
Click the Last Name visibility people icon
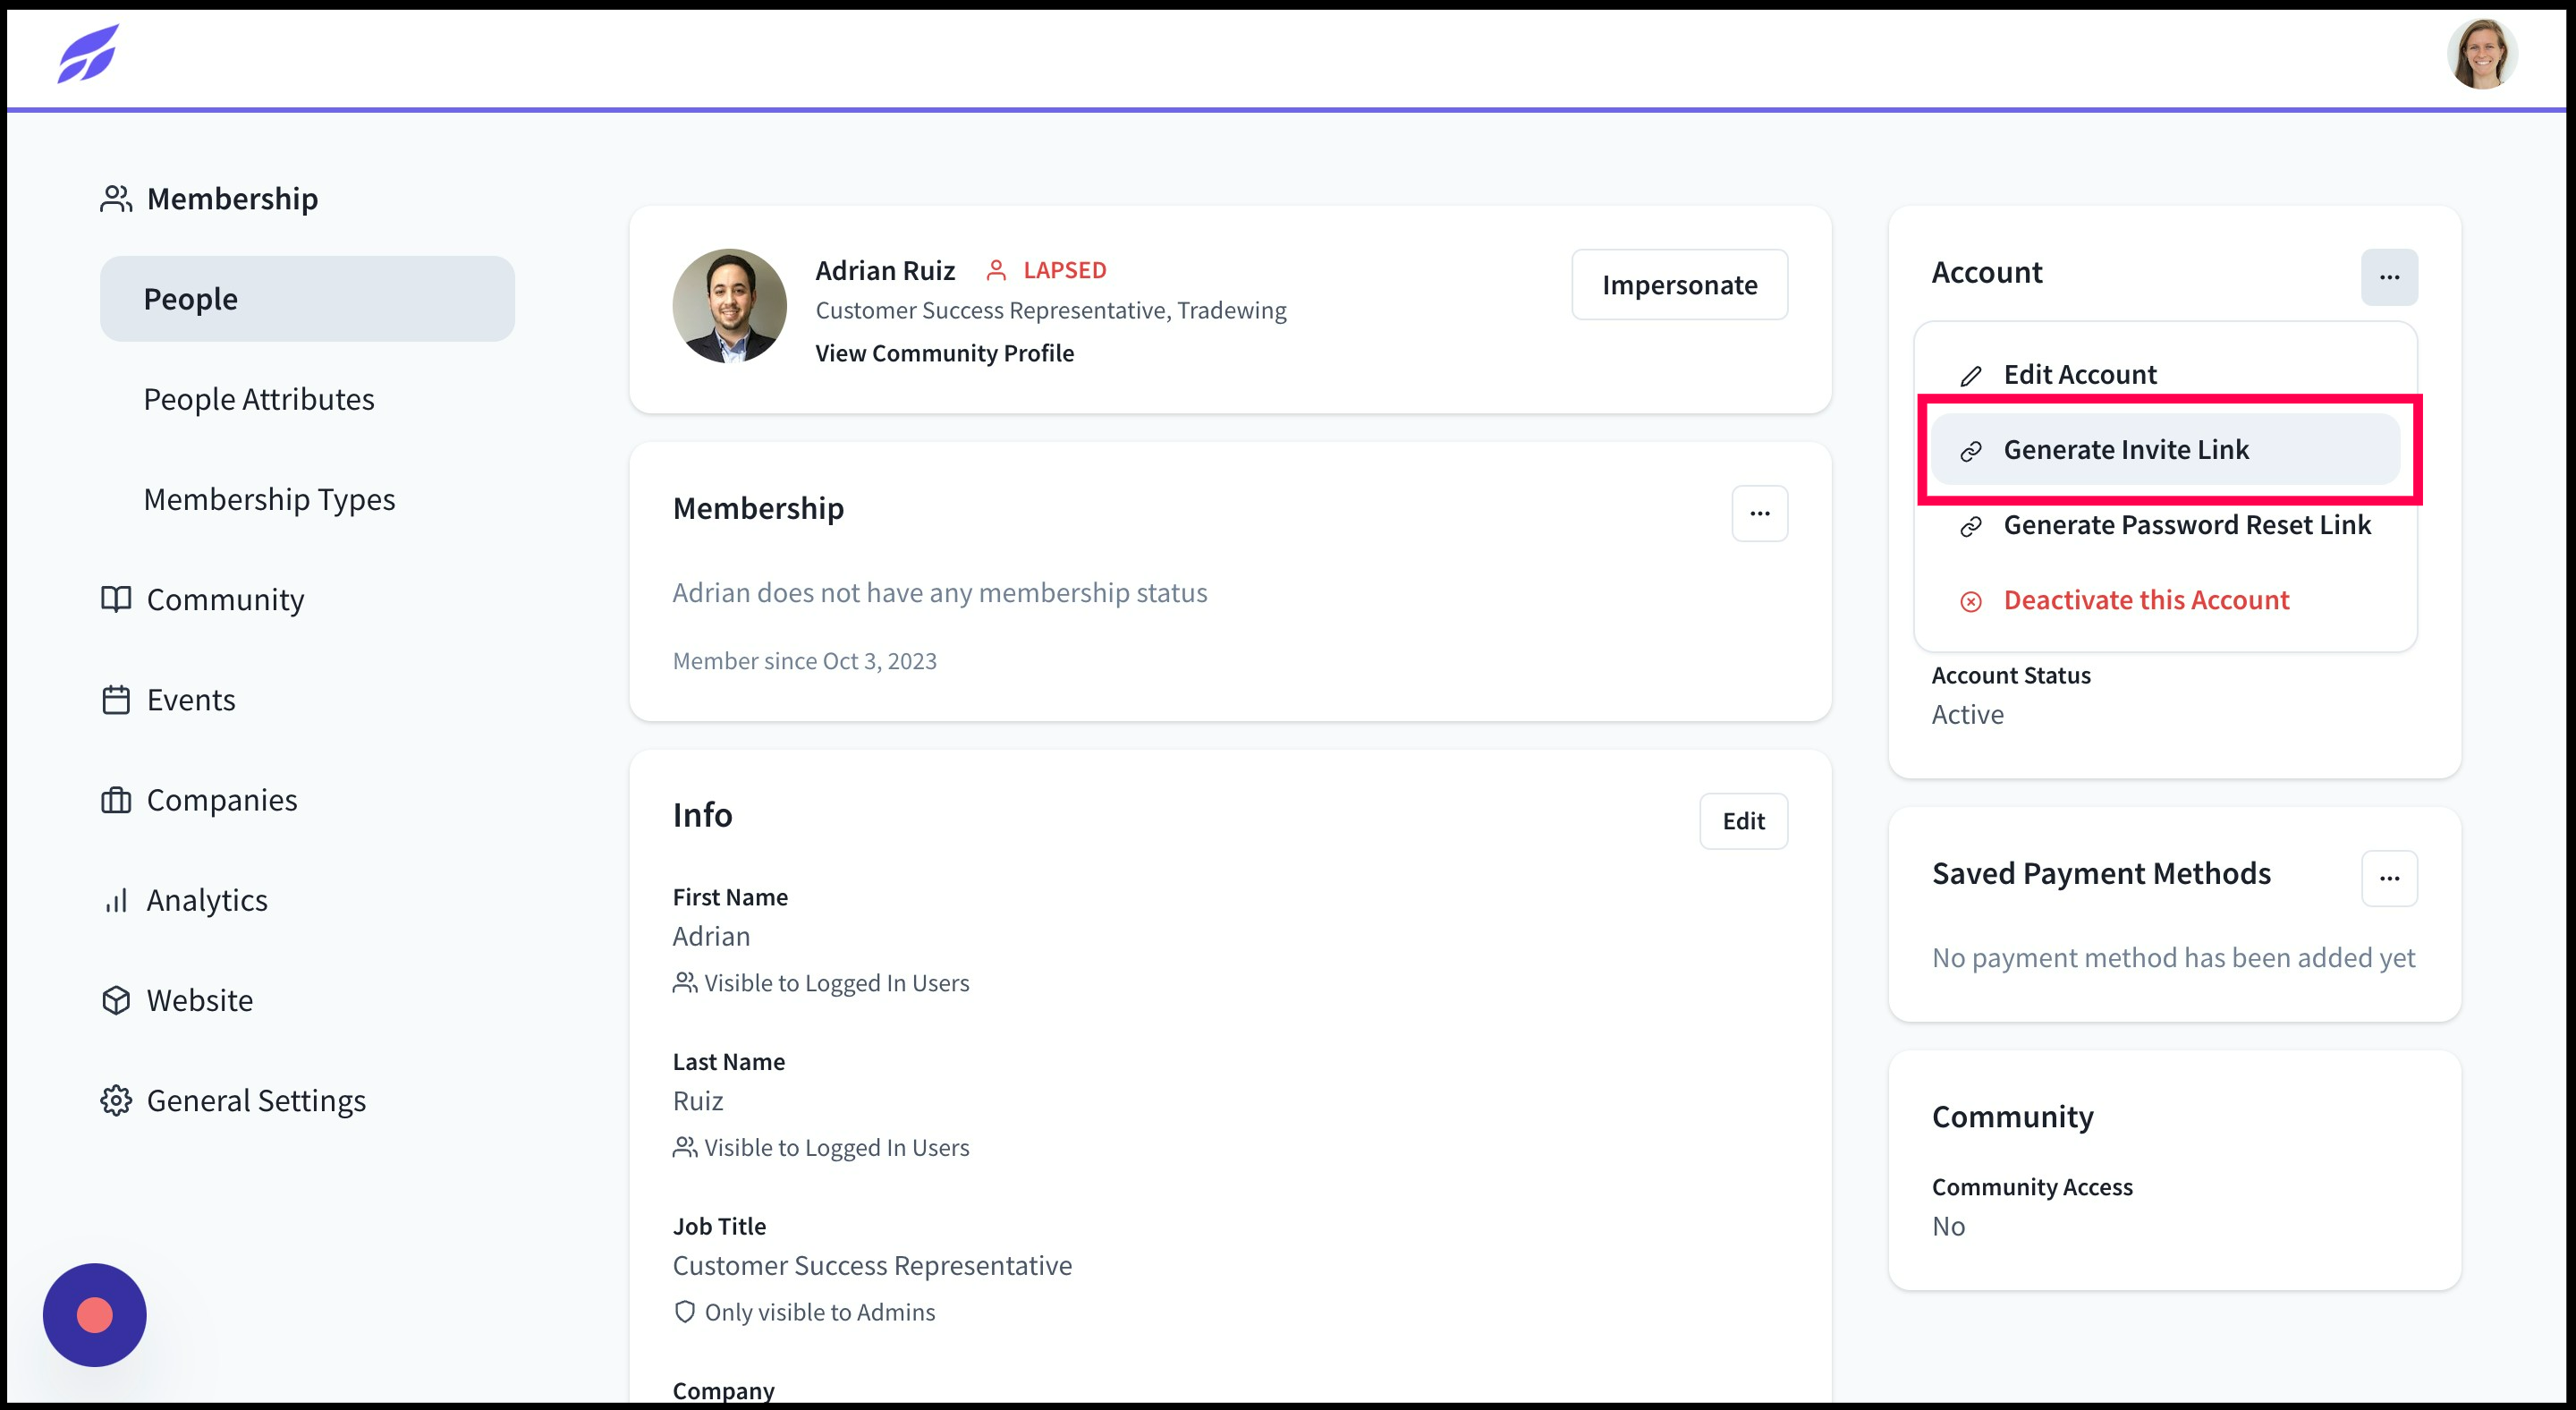point(685,1147)
